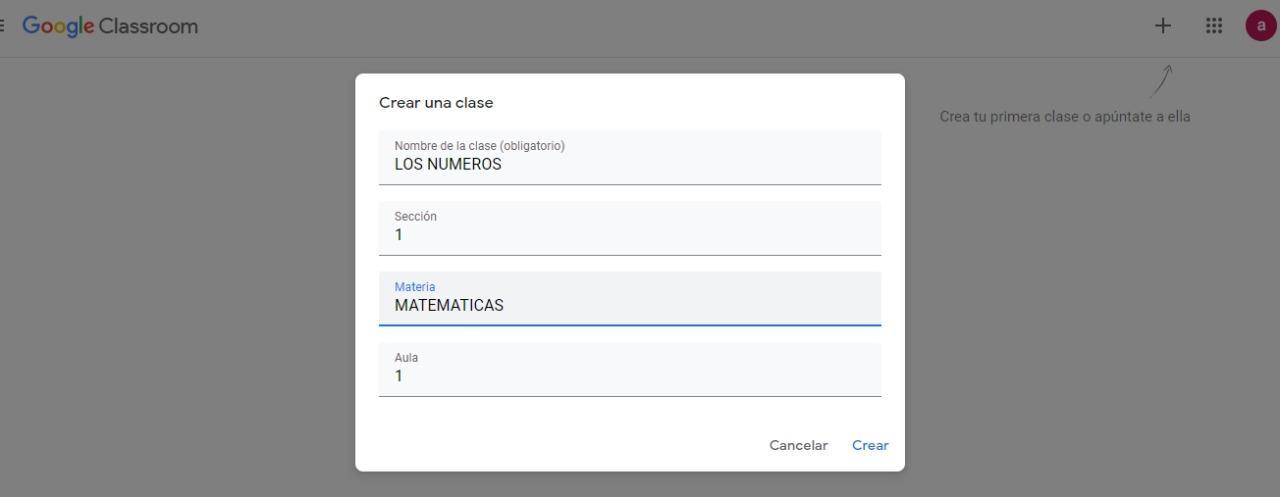Click the Aula field label
Viewport: 1280px width, 497px height.
click(406, 358)
